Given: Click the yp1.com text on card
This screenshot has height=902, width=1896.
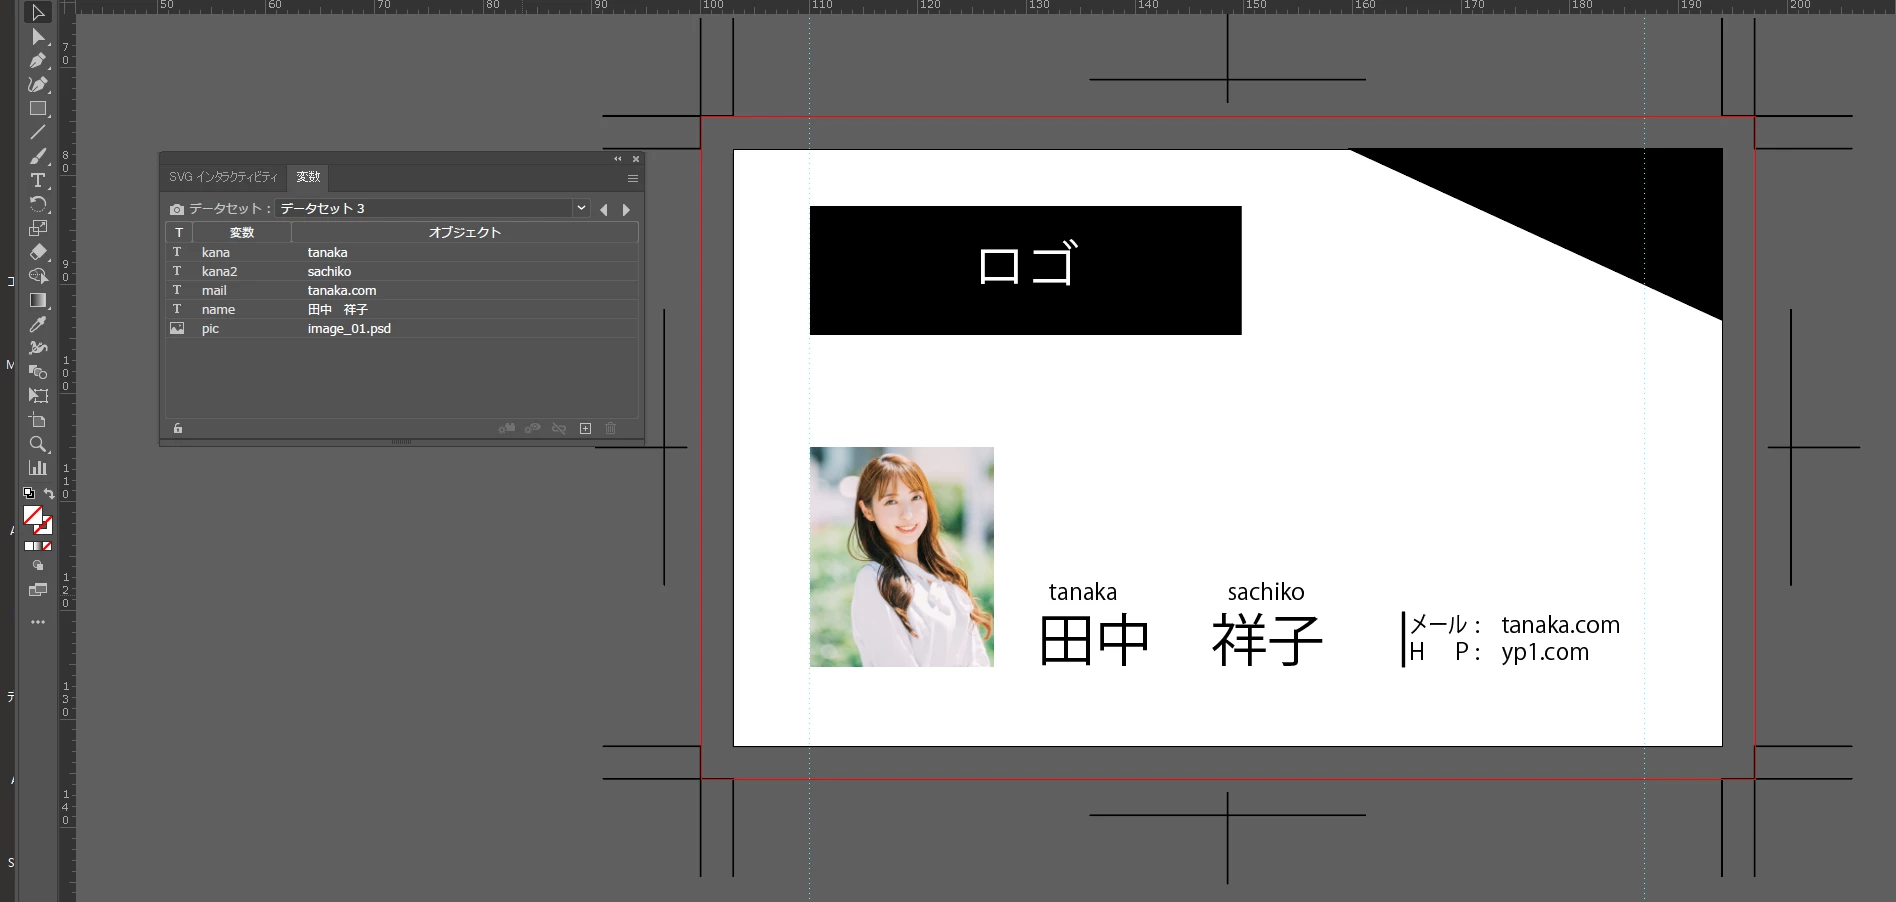Looking at the screenshot, I should [1545, 652].
